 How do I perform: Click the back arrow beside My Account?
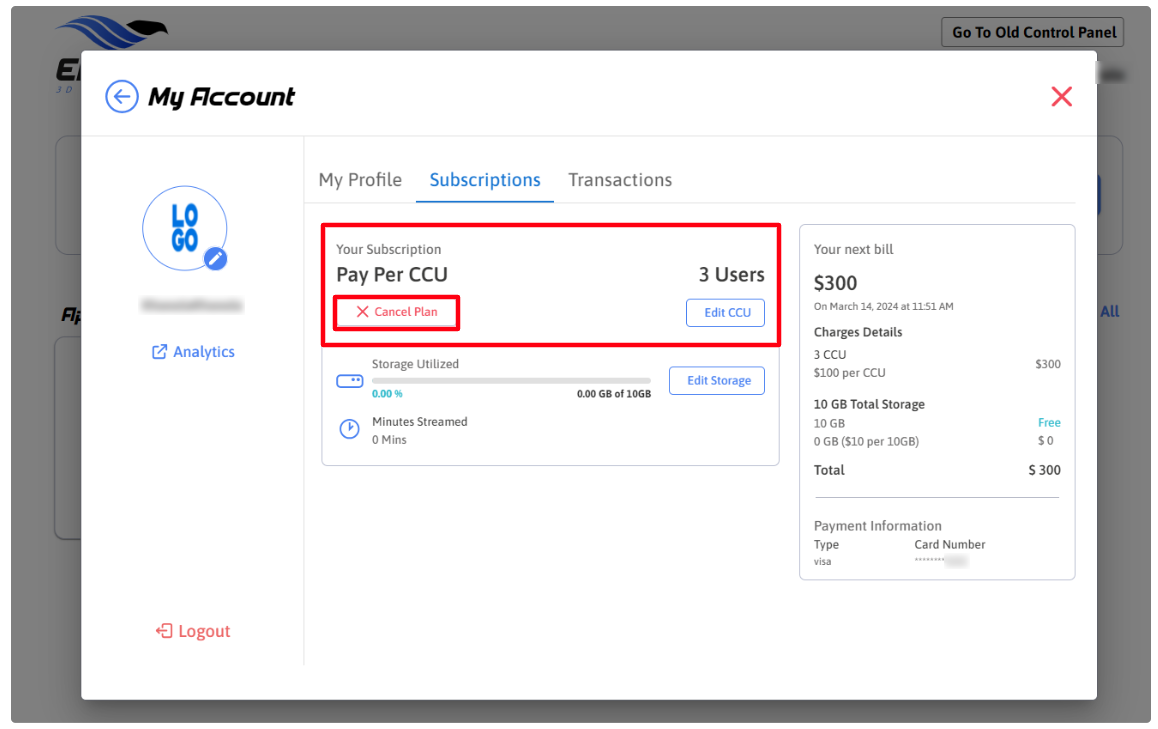point(122,97)
